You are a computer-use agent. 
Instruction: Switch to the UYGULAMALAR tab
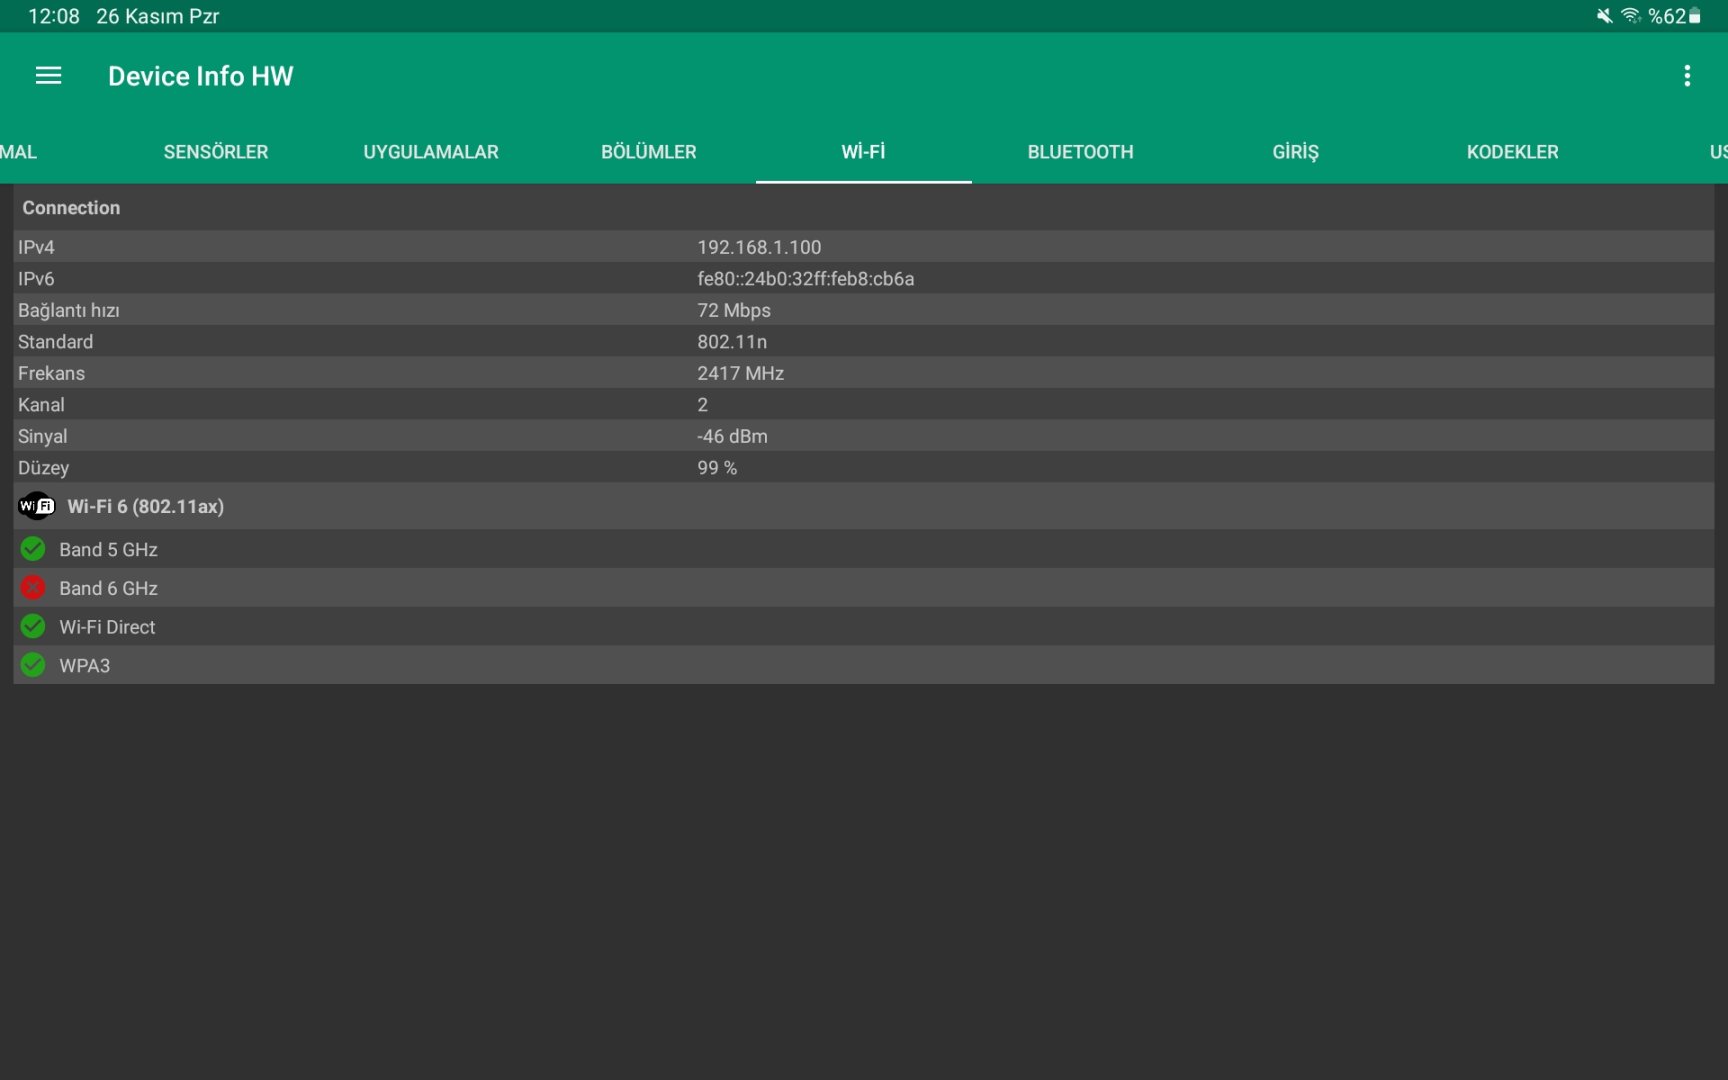pyautogui.click(x=431, y=152)
